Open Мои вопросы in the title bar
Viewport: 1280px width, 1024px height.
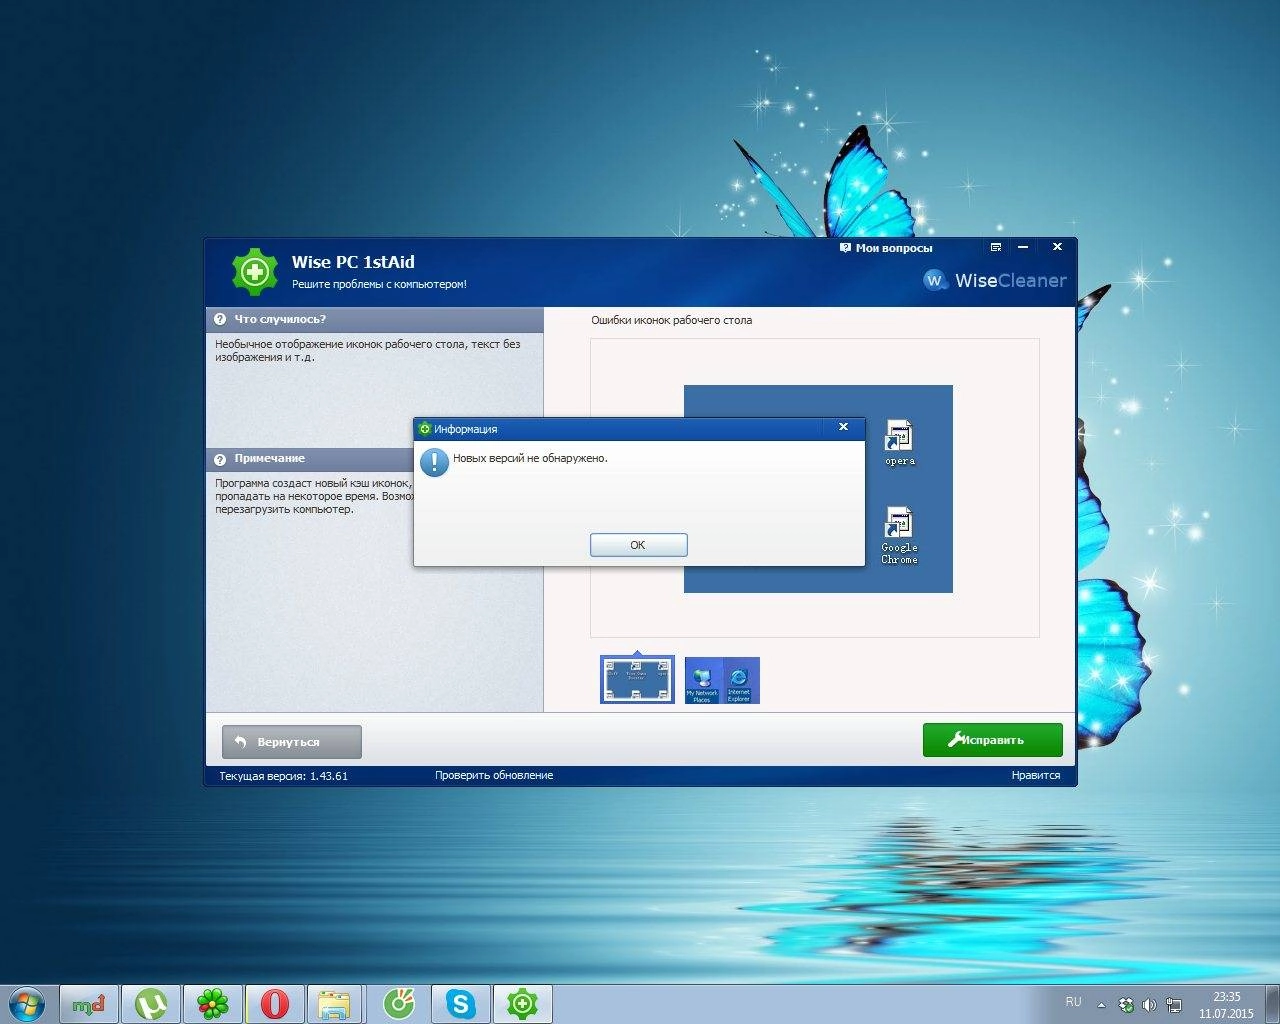(886, 248)
